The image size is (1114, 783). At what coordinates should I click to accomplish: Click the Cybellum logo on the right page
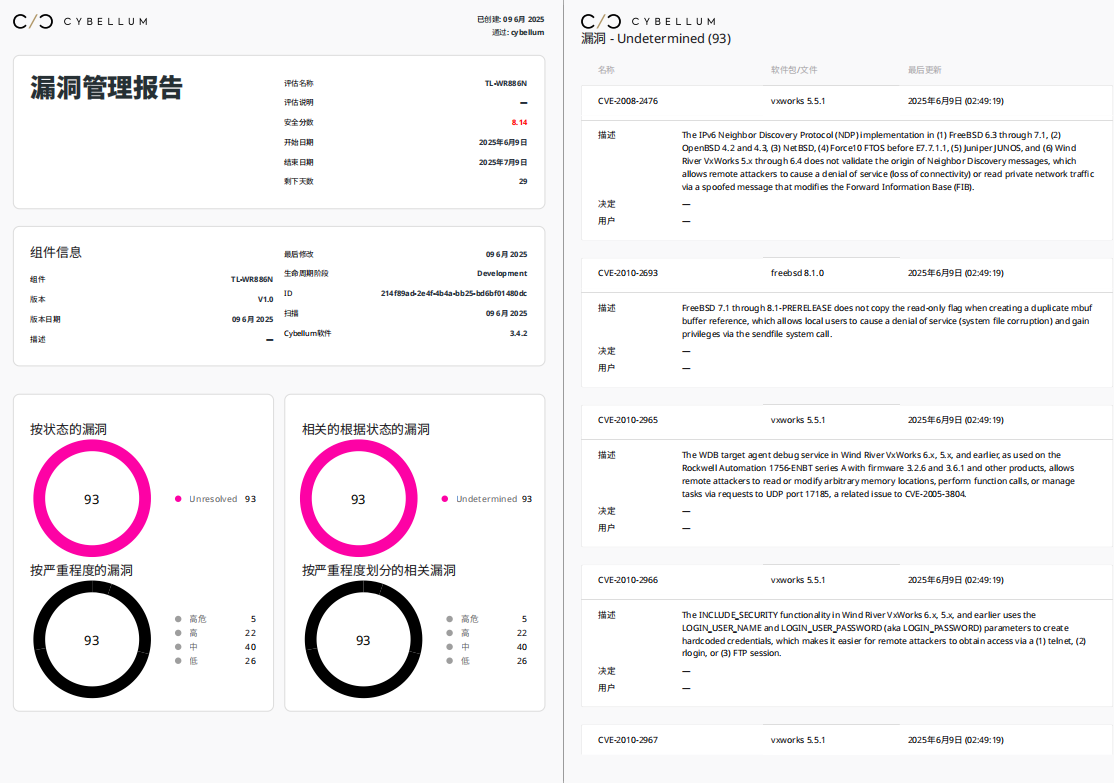[648, 21]
